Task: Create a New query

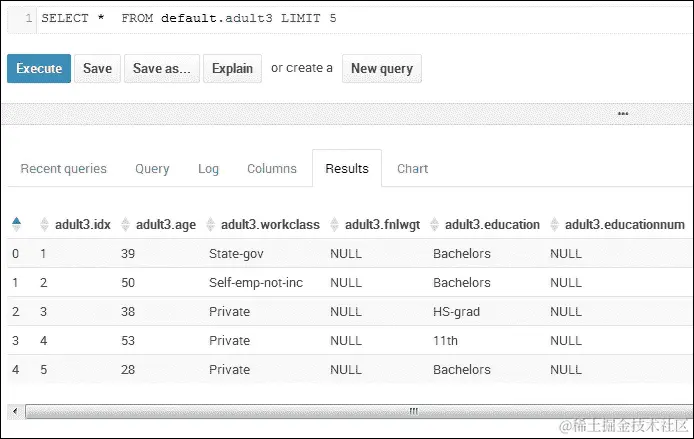Action: click(x=382, y=69)
